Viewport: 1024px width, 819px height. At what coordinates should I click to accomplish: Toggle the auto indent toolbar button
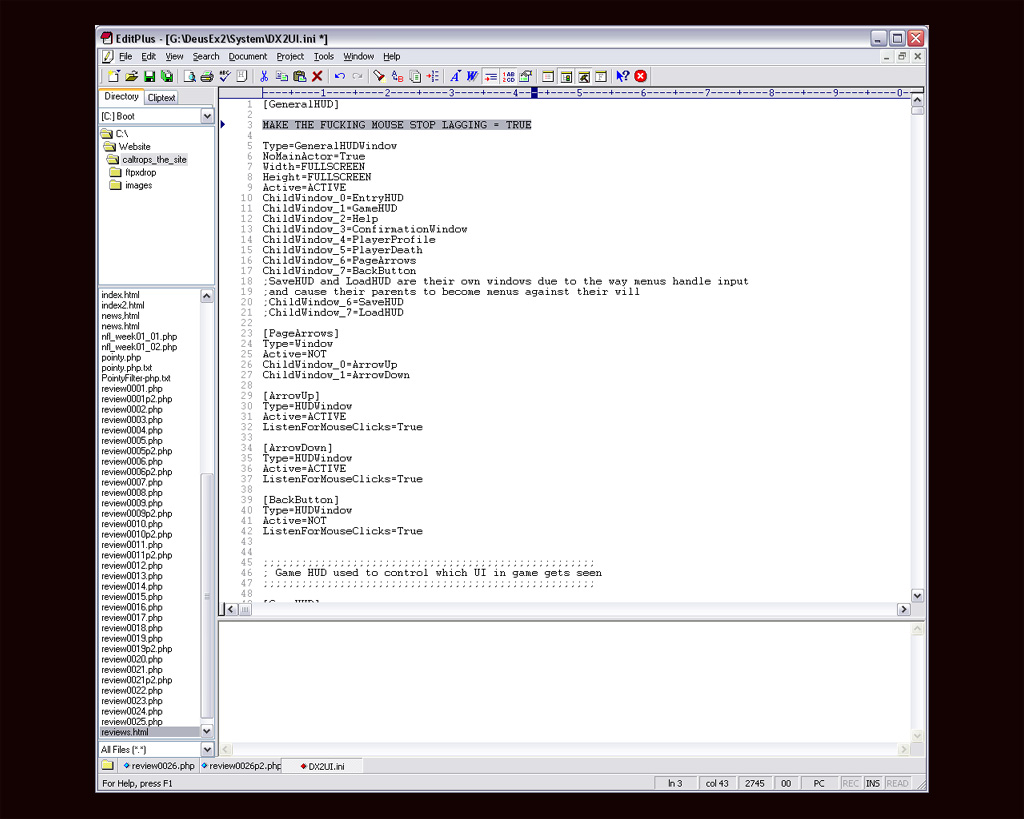491,76
